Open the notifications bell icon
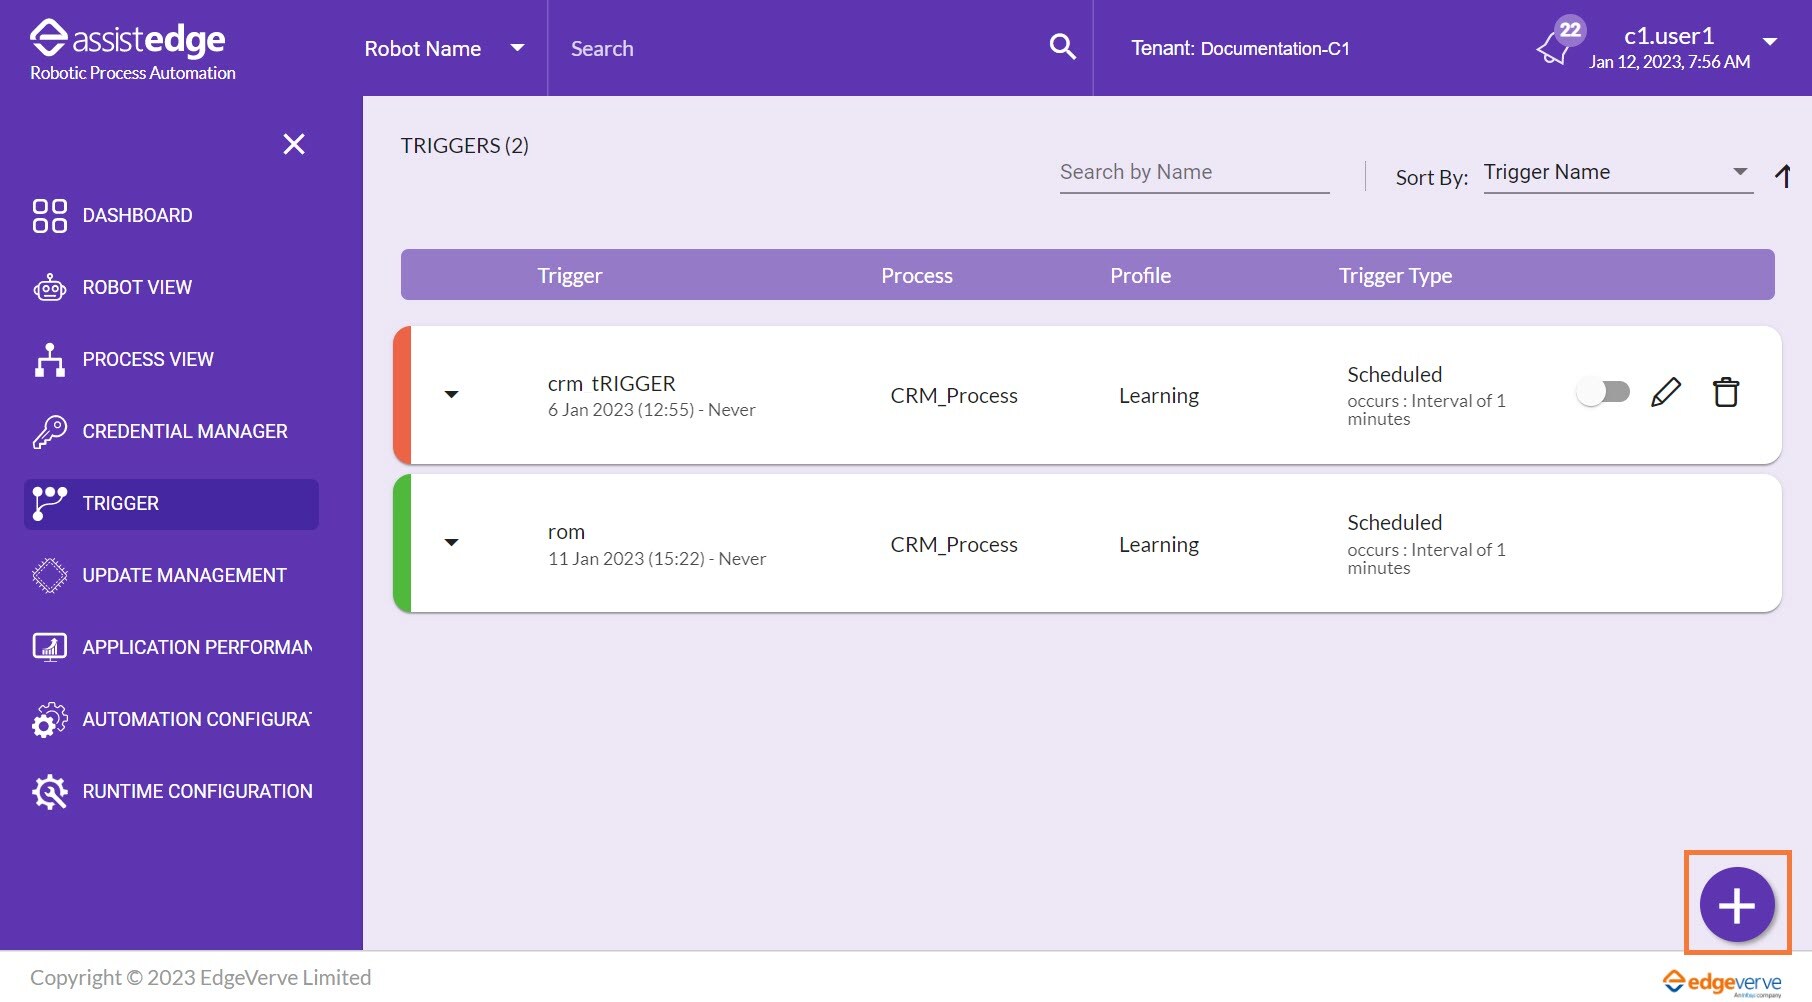 pyautogui.click(x=1555, y=47)
